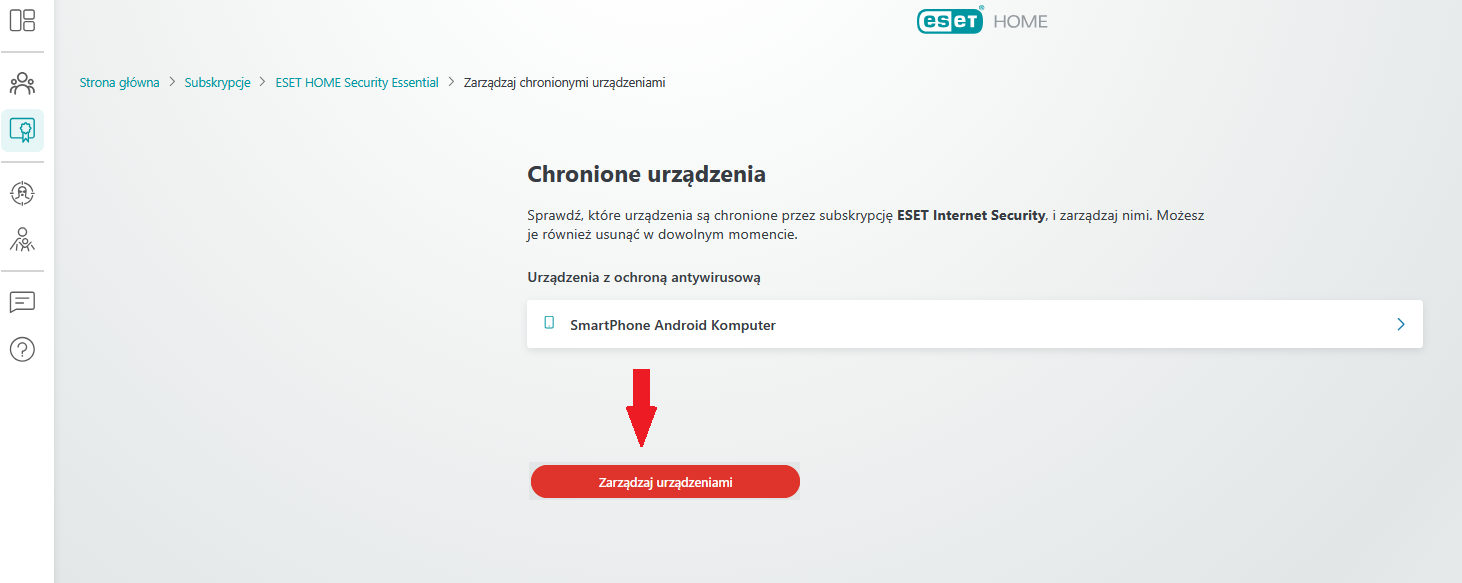
Task: Click Urządzenia z ochroną antywirusową label
Action: 644,277
